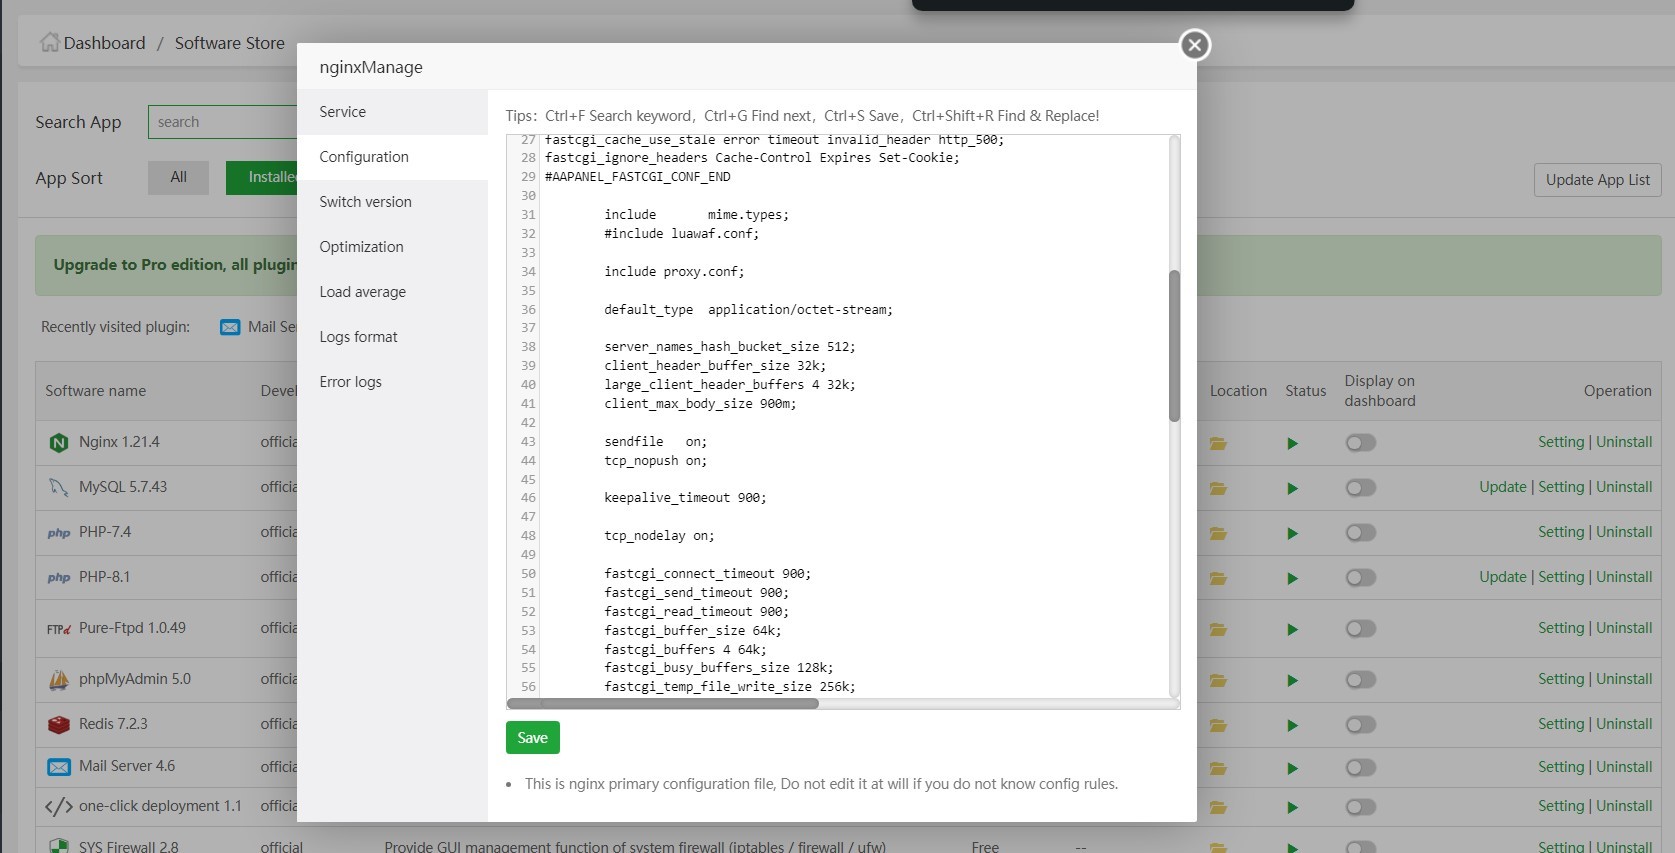Screen dimensions: 1675x853
Task: Click the Pure-Ftpd logo icon
Action: point(59,629)
